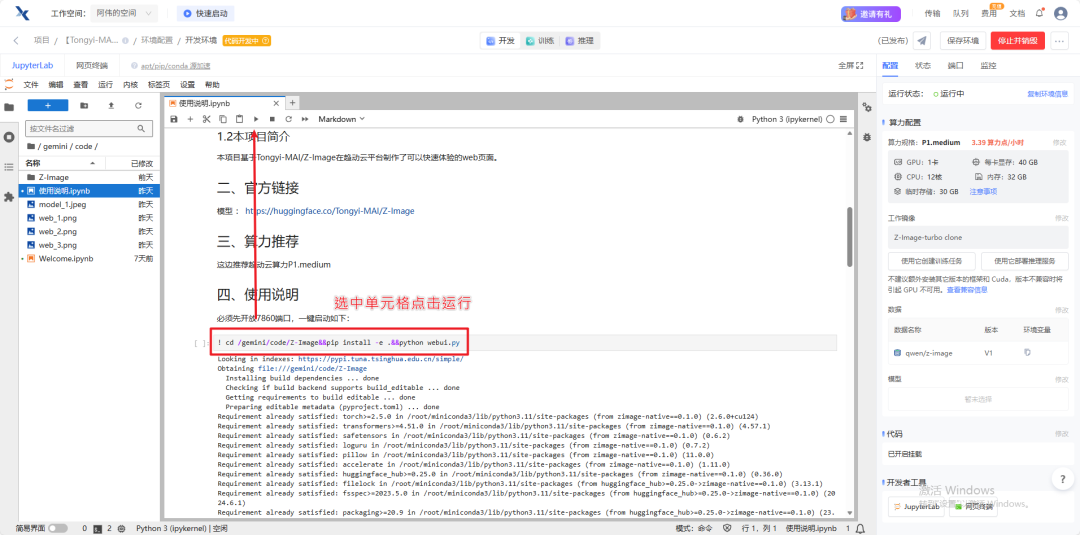1080x535 pixels.
Task: Open the notebook toolbar hamburger menu icon
Action: click(843, 119)
